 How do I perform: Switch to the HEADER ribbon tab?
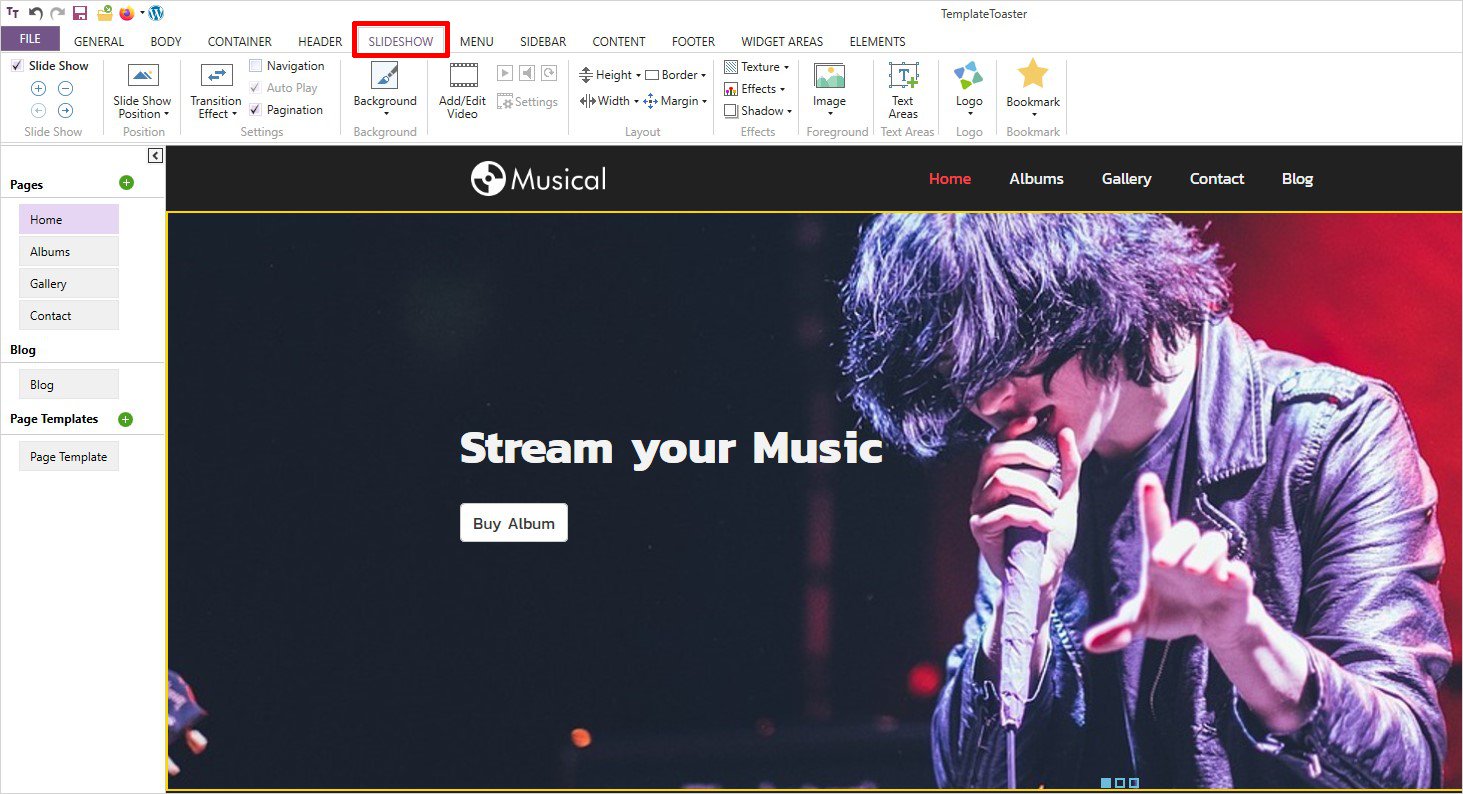coord(320,41)
